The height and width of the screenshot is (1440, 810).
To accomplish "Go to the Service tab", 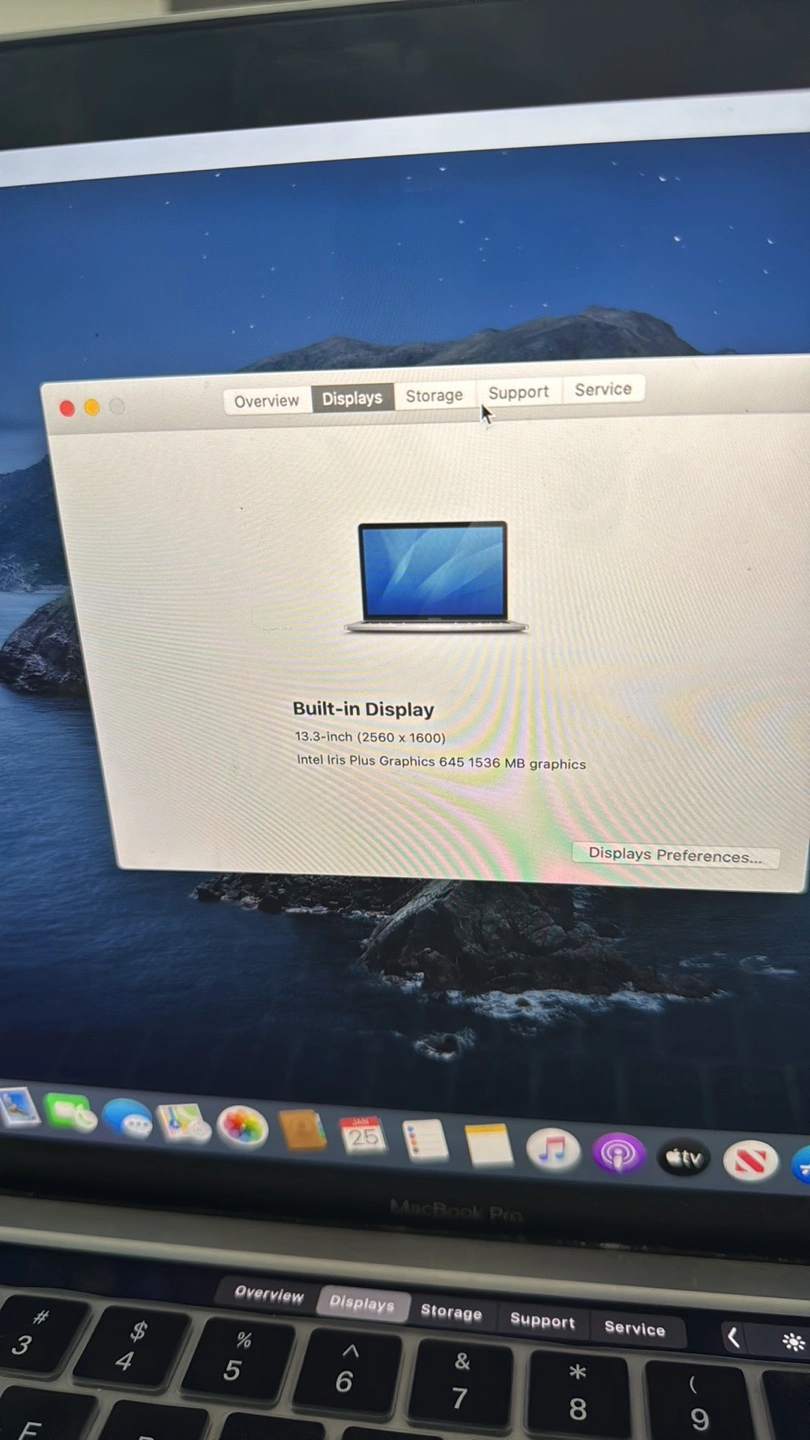I will point(603,389).
